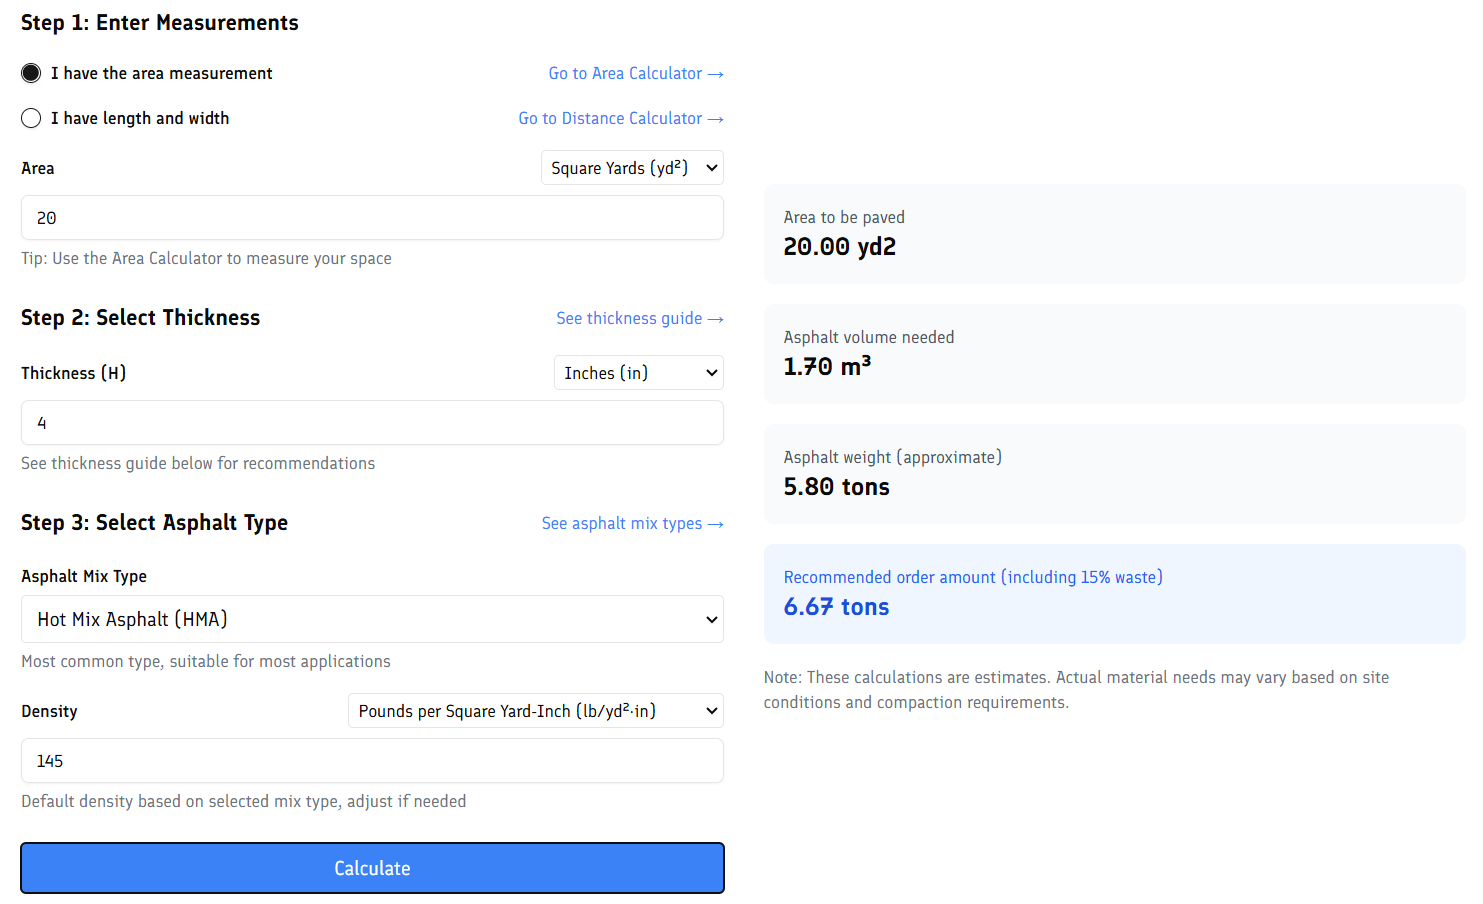Click the 'Thickness (H)' field label
1483x904 pixels.
point(73,373)
